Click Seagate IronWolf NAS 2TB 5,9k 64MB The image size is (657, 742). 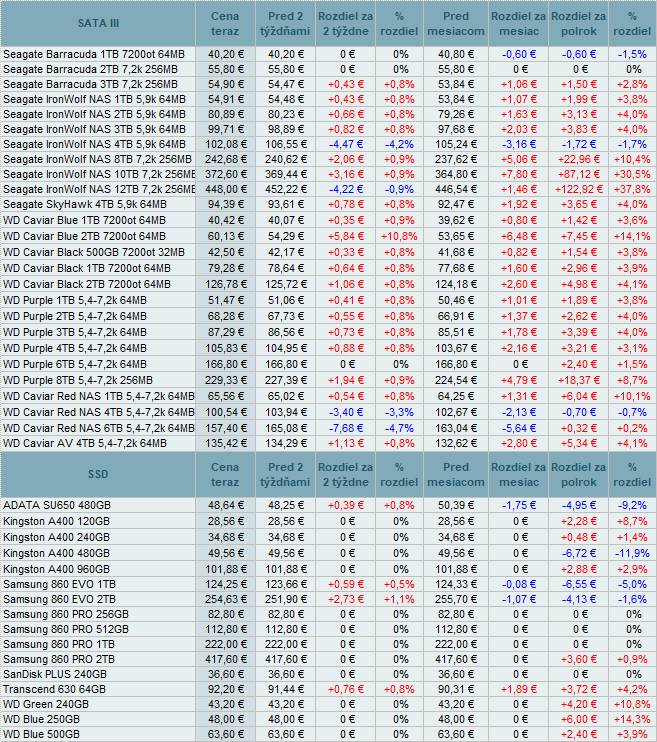[94, 115]
